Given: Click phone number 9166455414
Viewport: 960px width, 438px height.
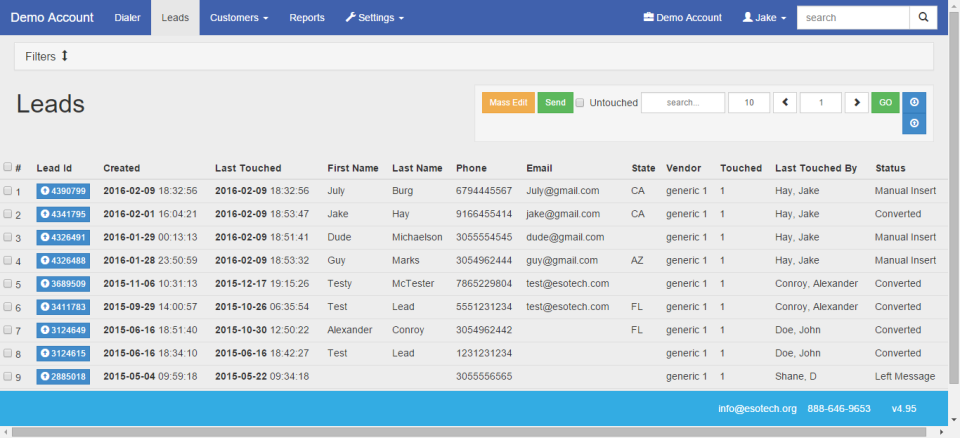Looking at the screenshot, I should 484,214.
